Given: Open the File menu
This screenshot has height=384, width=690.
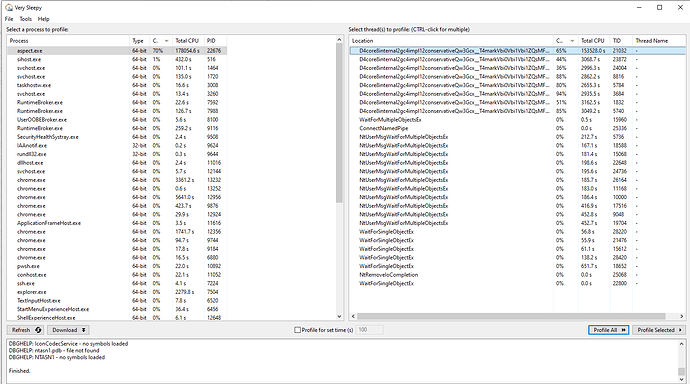Looking at the screenshot, I should pyautogui.click(x=9, y=19).
